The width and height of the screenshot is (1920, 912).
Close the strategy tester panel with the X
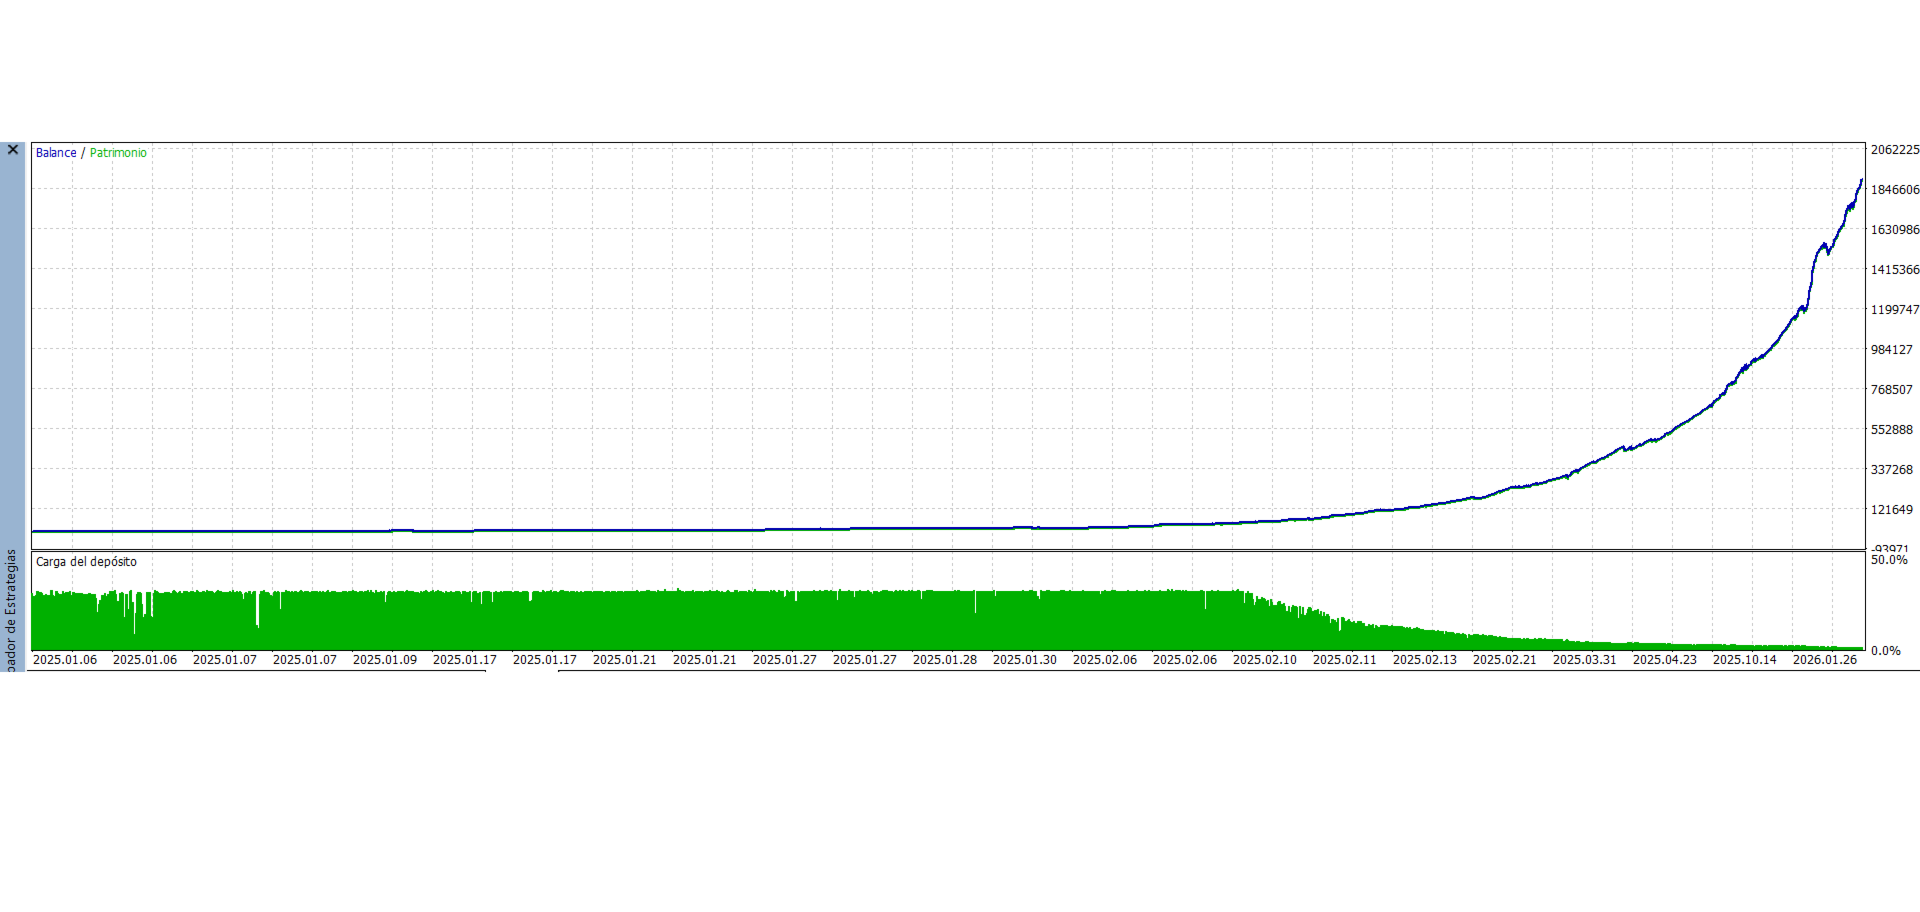click(x=13, y=150)
